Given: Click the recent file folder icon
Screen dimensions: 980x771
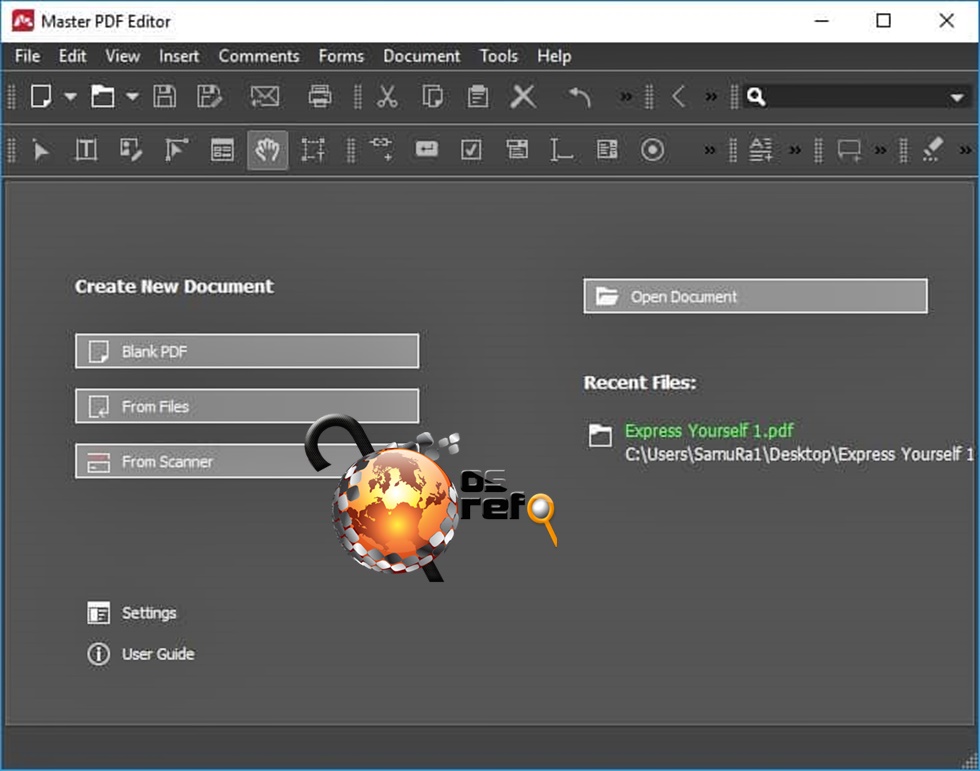Looking at the screenshot, I should point(600,435).
